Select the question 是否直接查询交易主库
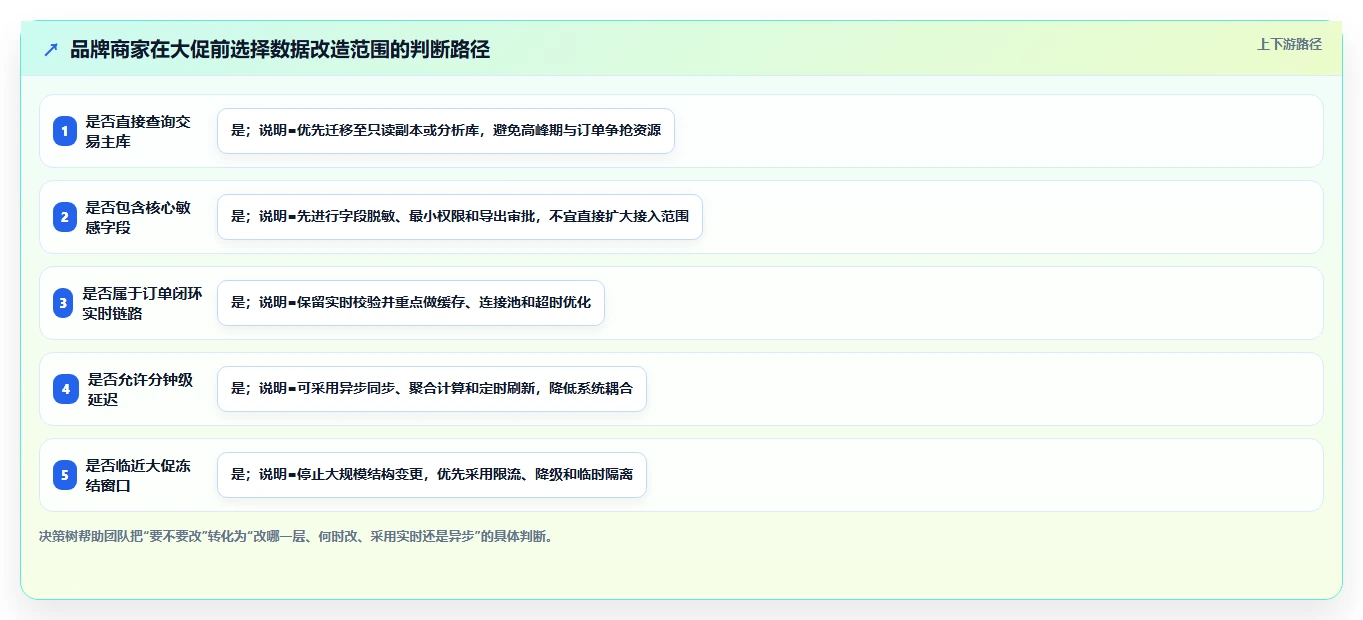 coord(138,131)
